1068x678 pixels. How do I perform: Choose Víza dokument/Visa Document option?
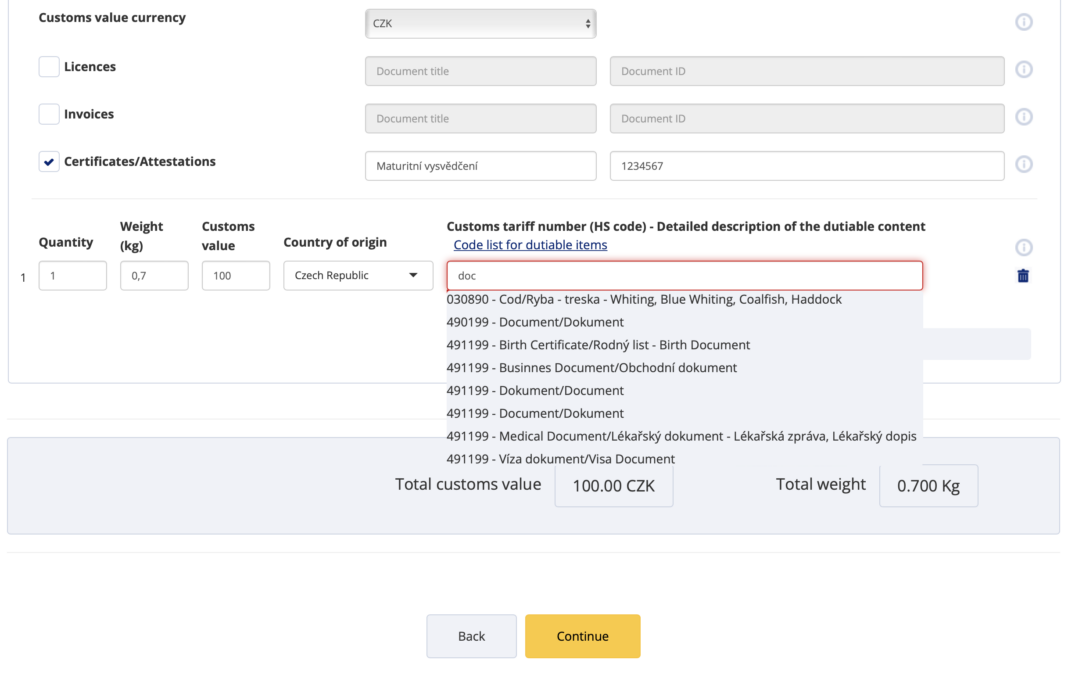pyautogui.click(x=561, y=459)
